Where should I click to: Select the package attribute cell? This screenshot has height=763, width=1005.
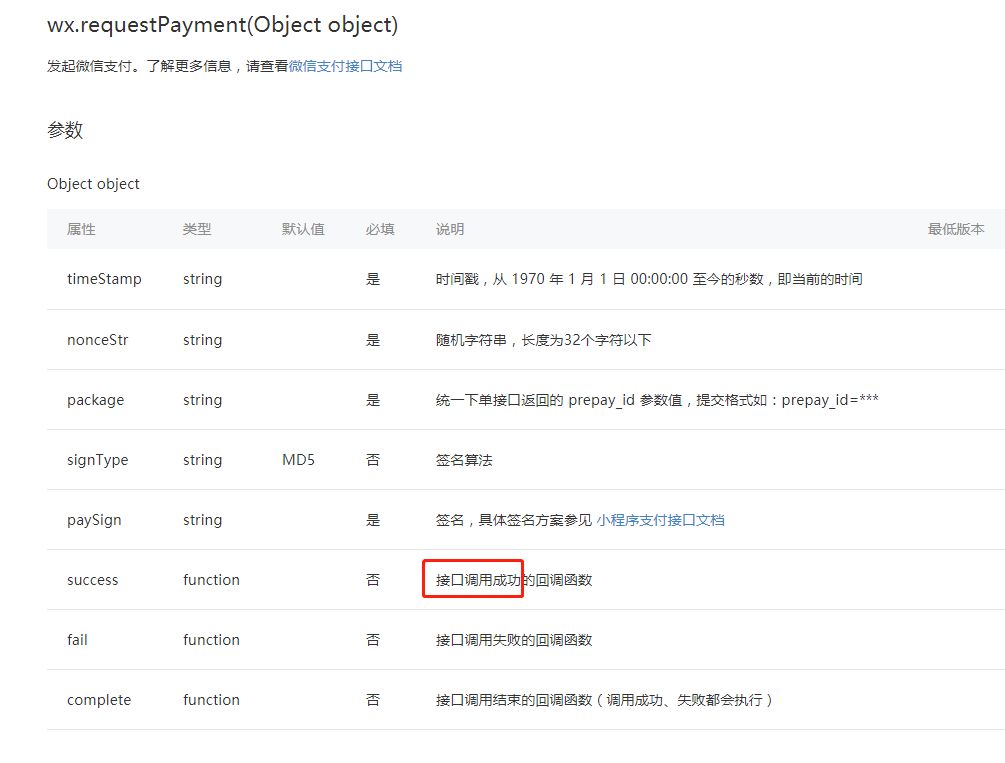96,400
